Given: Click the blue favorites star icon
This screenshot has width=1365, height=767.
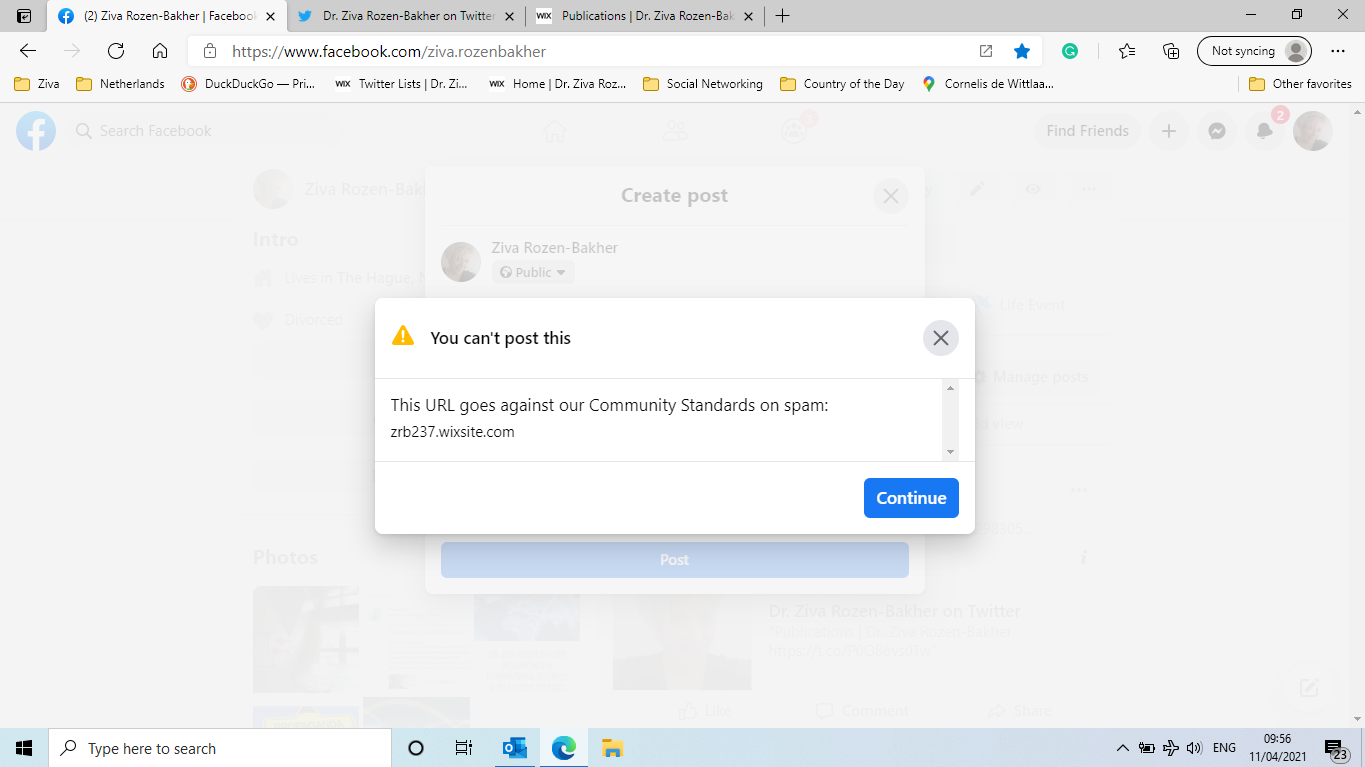Looking at the screenshot, I should coord(1021,51).
